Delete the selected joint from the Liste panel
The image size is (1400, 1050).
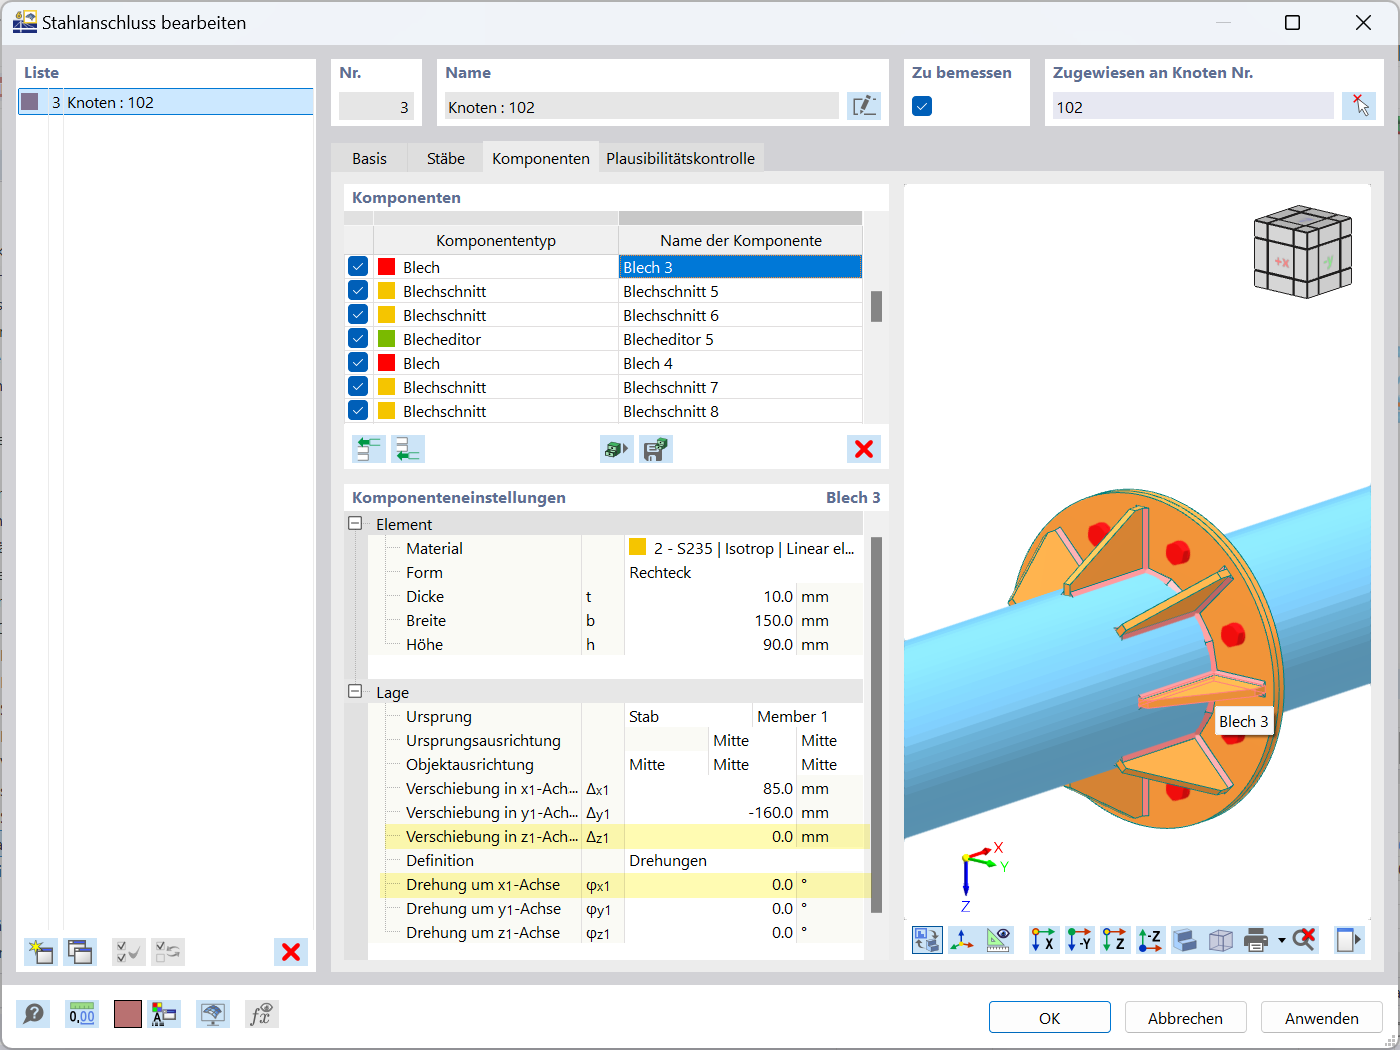point(291,952)
